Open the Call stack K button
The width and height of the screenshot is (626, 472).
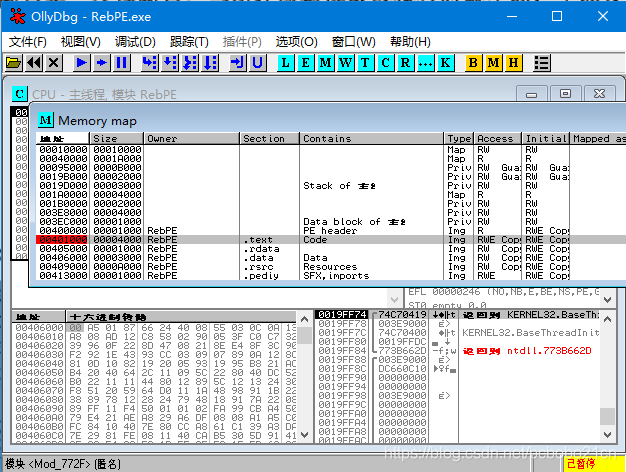pos(446,63)
